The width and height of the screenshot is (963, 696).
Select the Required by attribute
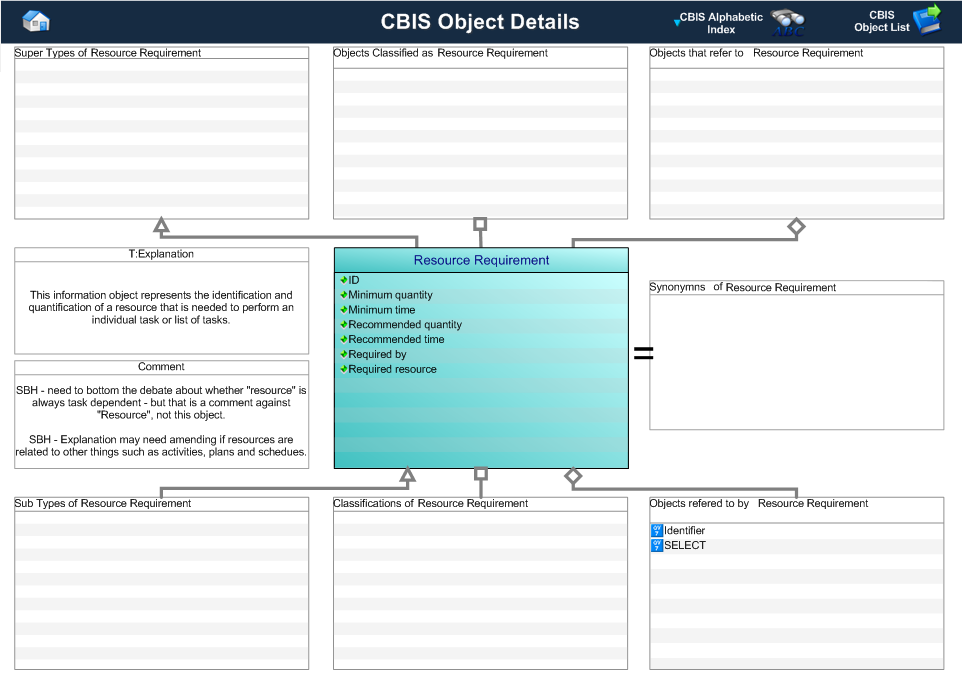pos(377,354)
